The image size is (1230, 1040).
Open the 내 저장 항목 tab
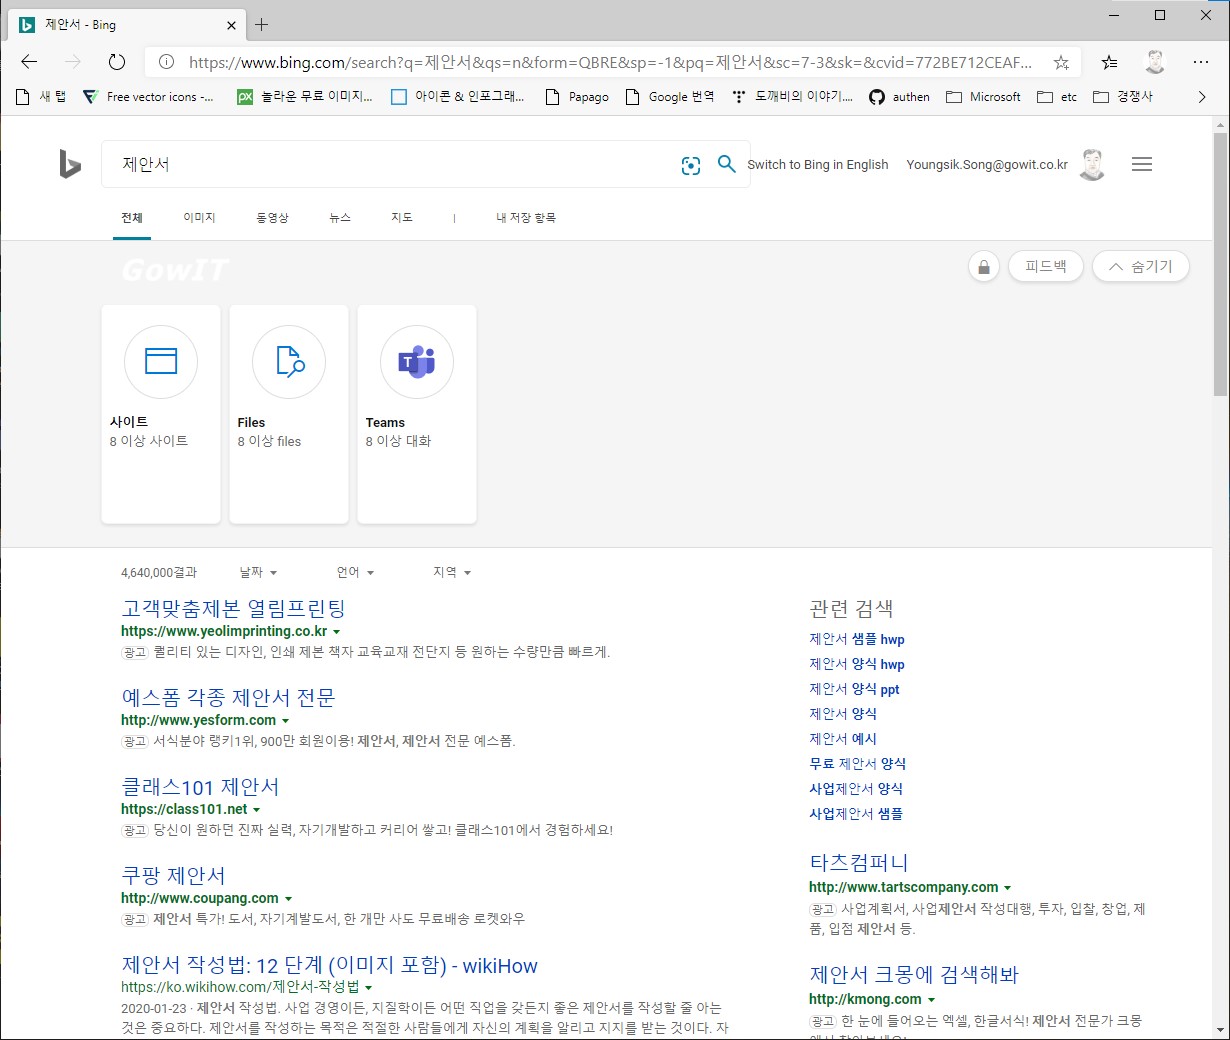click(x=526, y=217)
